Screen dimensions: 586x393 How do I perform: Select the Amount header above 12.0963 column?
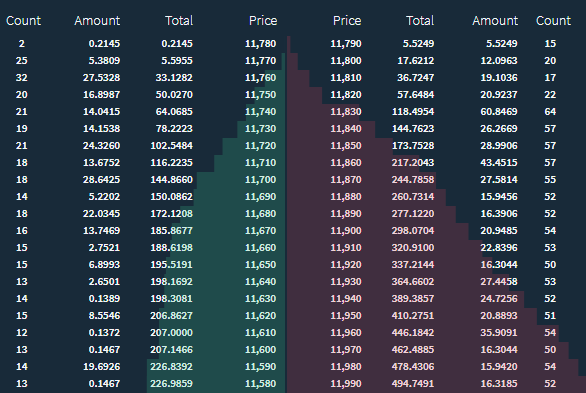tap(495, 21)
